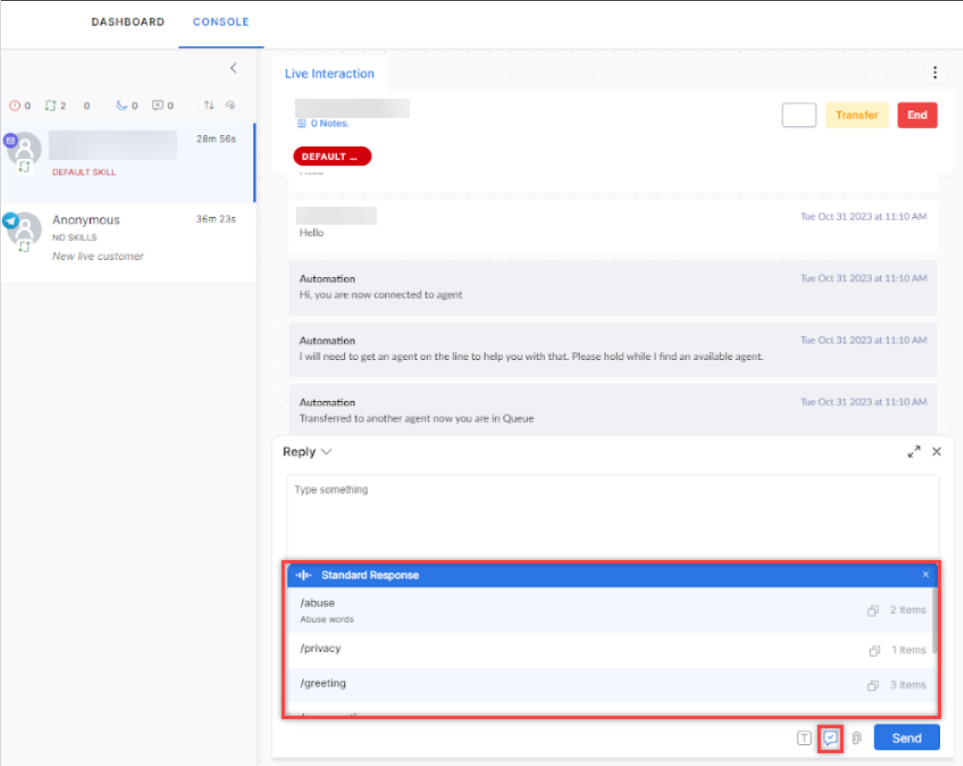Click the Standard Response list scrollbar
This screenshot has height=766, width=963.
click(934, 625)
